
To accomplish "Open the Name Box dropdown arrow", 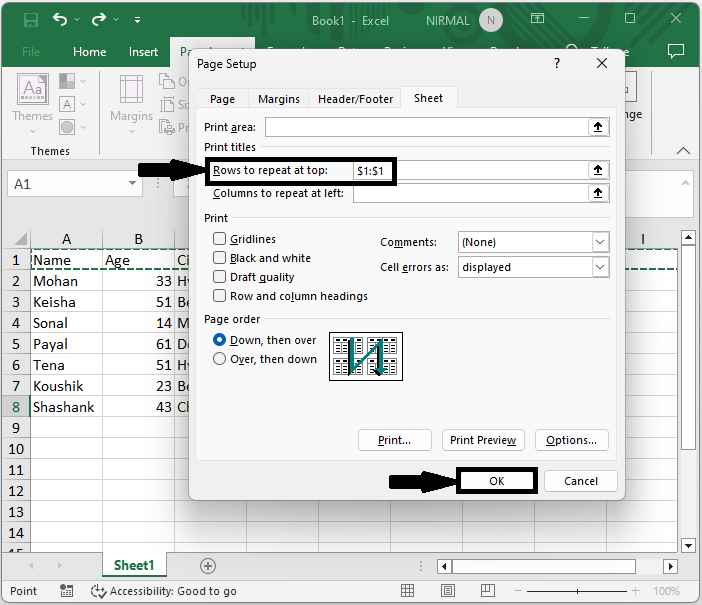I will 133,184.
